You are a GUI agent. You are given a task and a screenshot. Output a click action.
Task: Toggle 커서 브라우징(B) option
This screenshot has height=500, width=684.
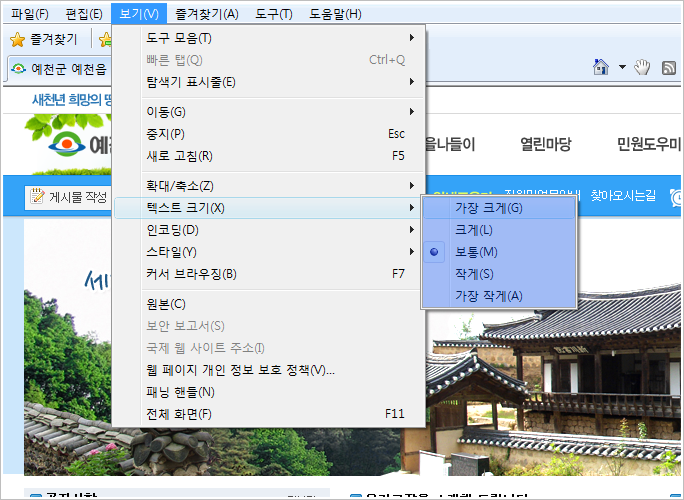pyautogui.click(x=269, y=274)
